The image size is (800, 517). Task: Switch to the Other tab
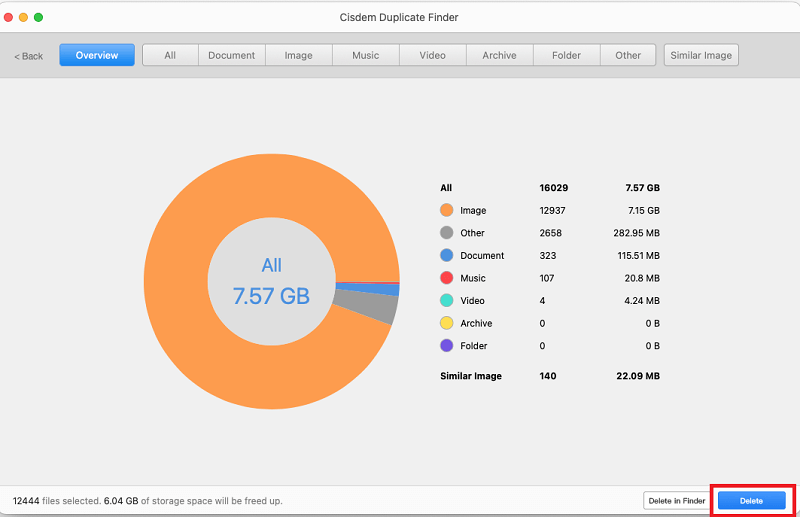(x=628, y=55)
